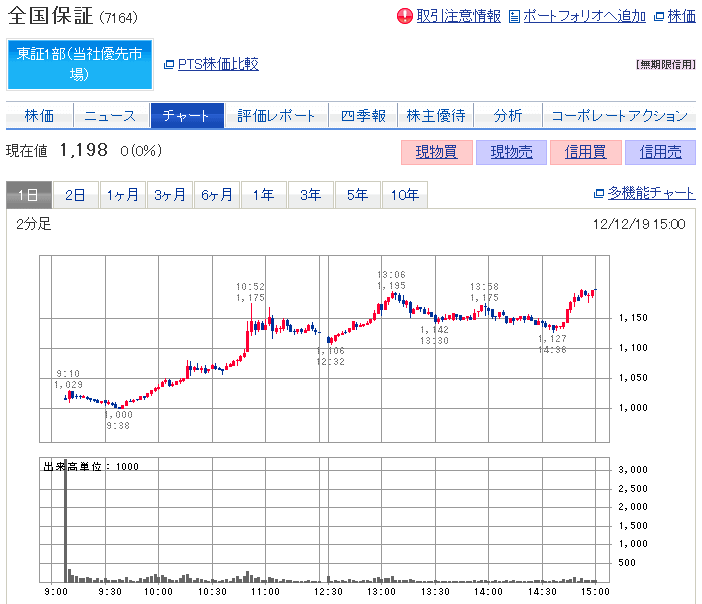
Task: Click the red 取引注意情報 warning icon
Action: coord(404,16)
